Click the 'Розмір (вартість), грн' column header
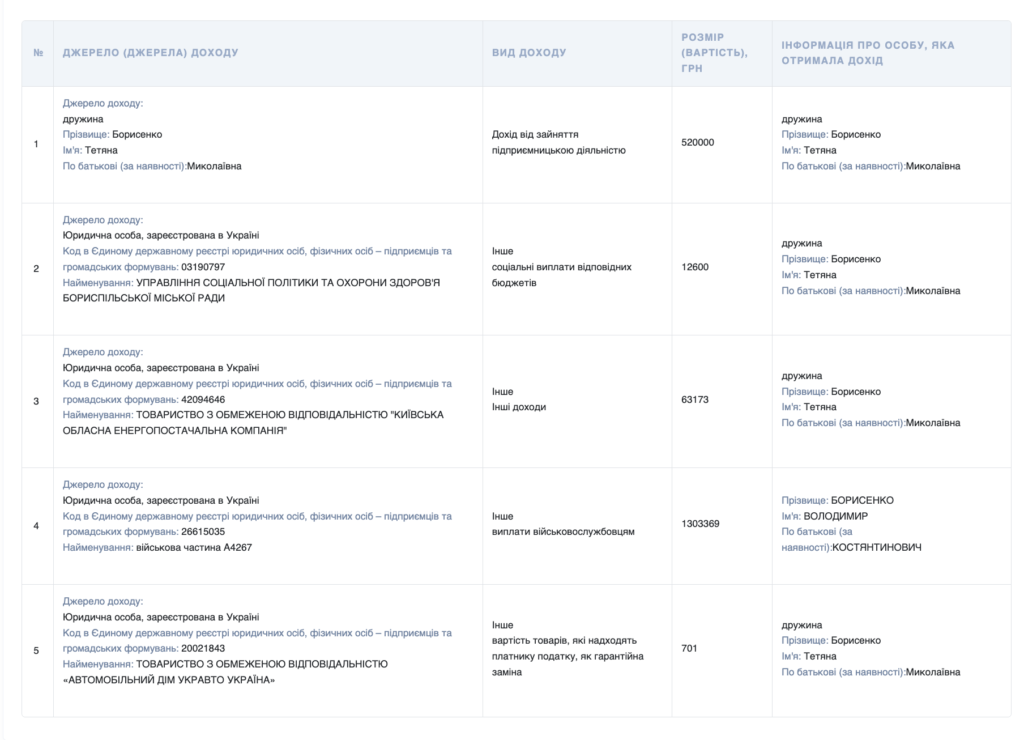The width and height of the screenshot is (1024, 740). tap(714, 53)
